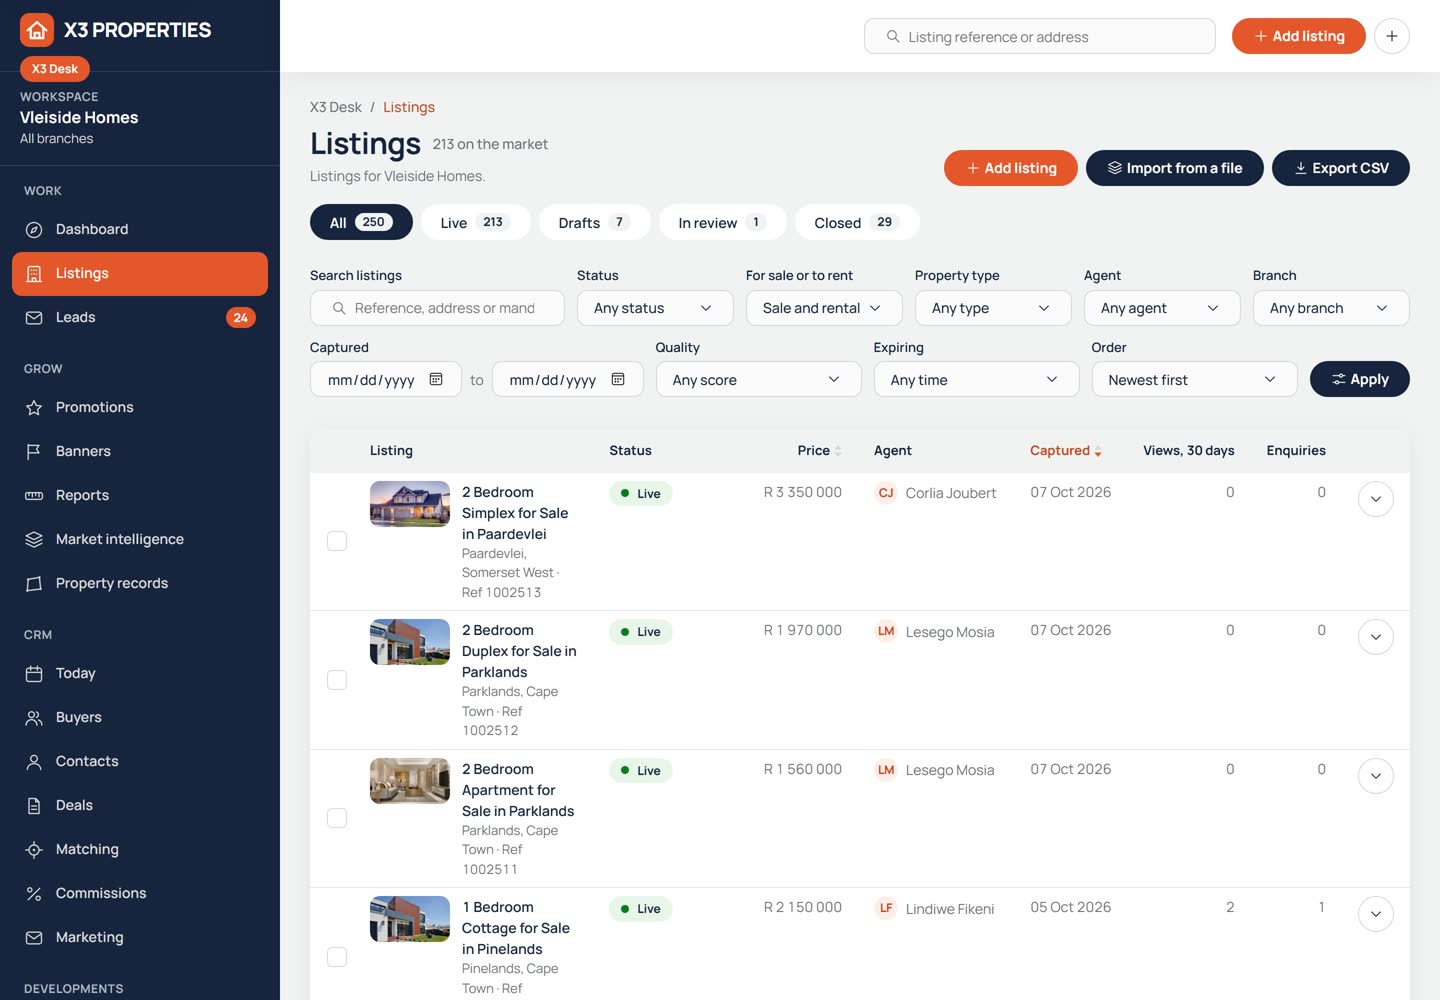Expand the Parklands duplex row chevron
Image resolution: width=1440 pixels, height=1000 pixels.
click(1376, 637)
